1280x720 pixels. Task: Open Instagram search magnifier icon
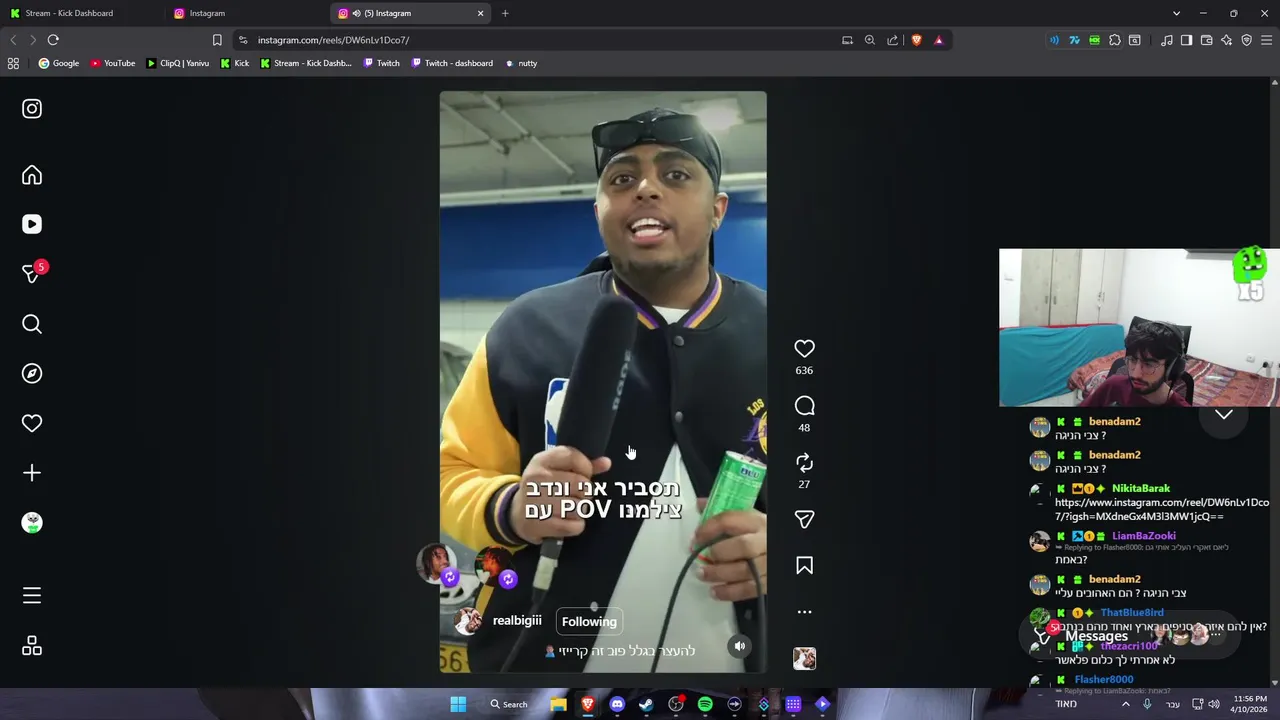click(32, 324)
